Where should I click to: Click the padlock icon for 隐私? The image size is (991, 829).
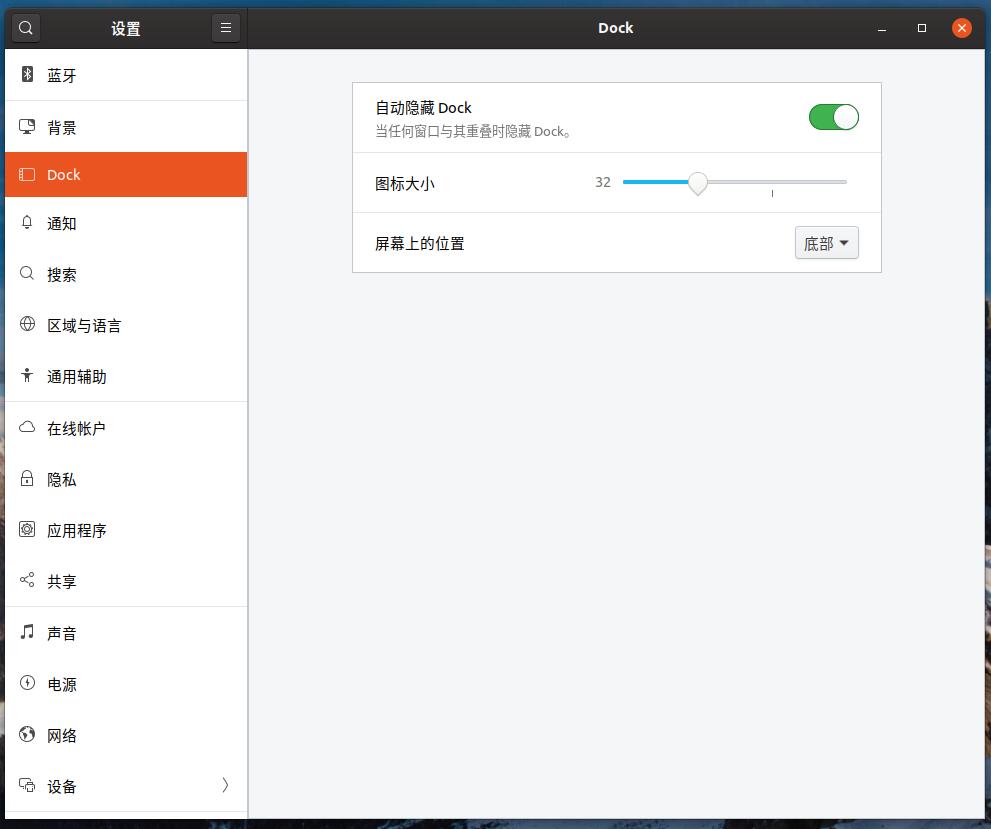27,478
